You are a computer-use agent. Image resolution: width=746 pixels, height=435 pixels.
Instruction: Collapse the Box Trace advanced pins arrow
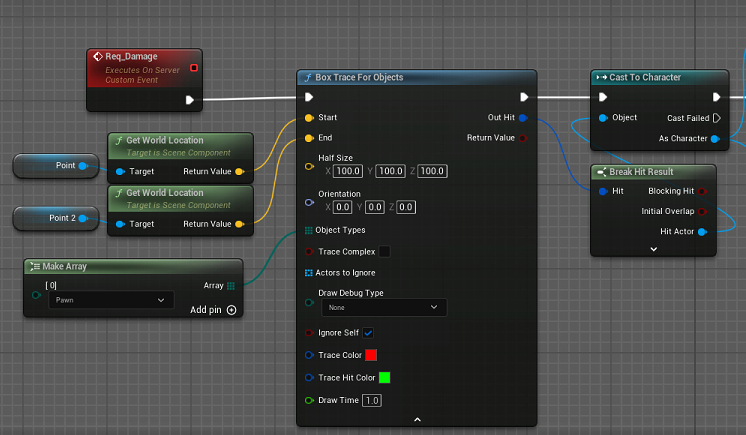point(417,419)
